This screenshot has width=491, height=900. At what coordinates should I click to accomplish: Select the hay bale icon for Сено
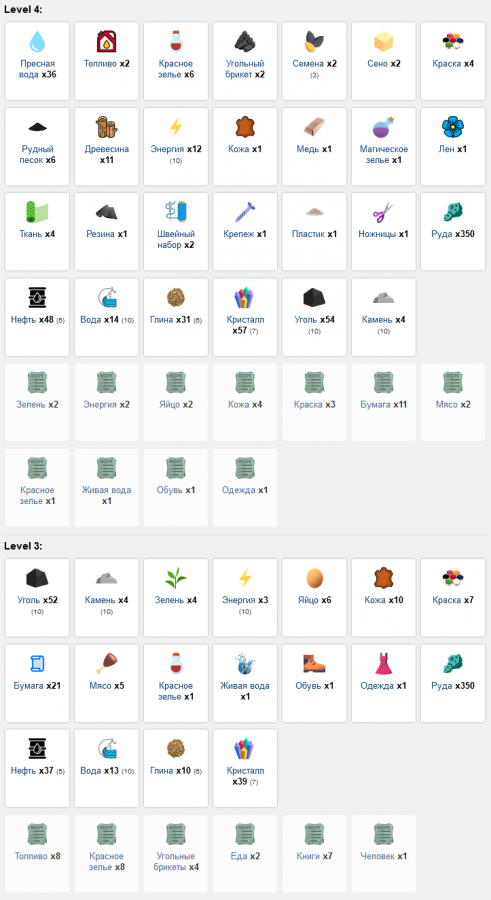click(x=384, y=42)
